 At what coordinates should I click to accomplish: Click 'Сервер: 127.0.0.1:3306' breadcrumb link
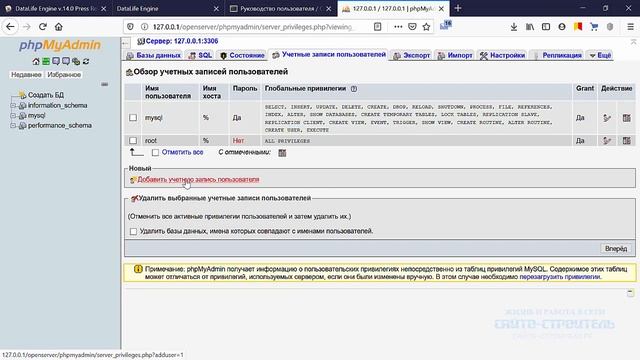182,41
